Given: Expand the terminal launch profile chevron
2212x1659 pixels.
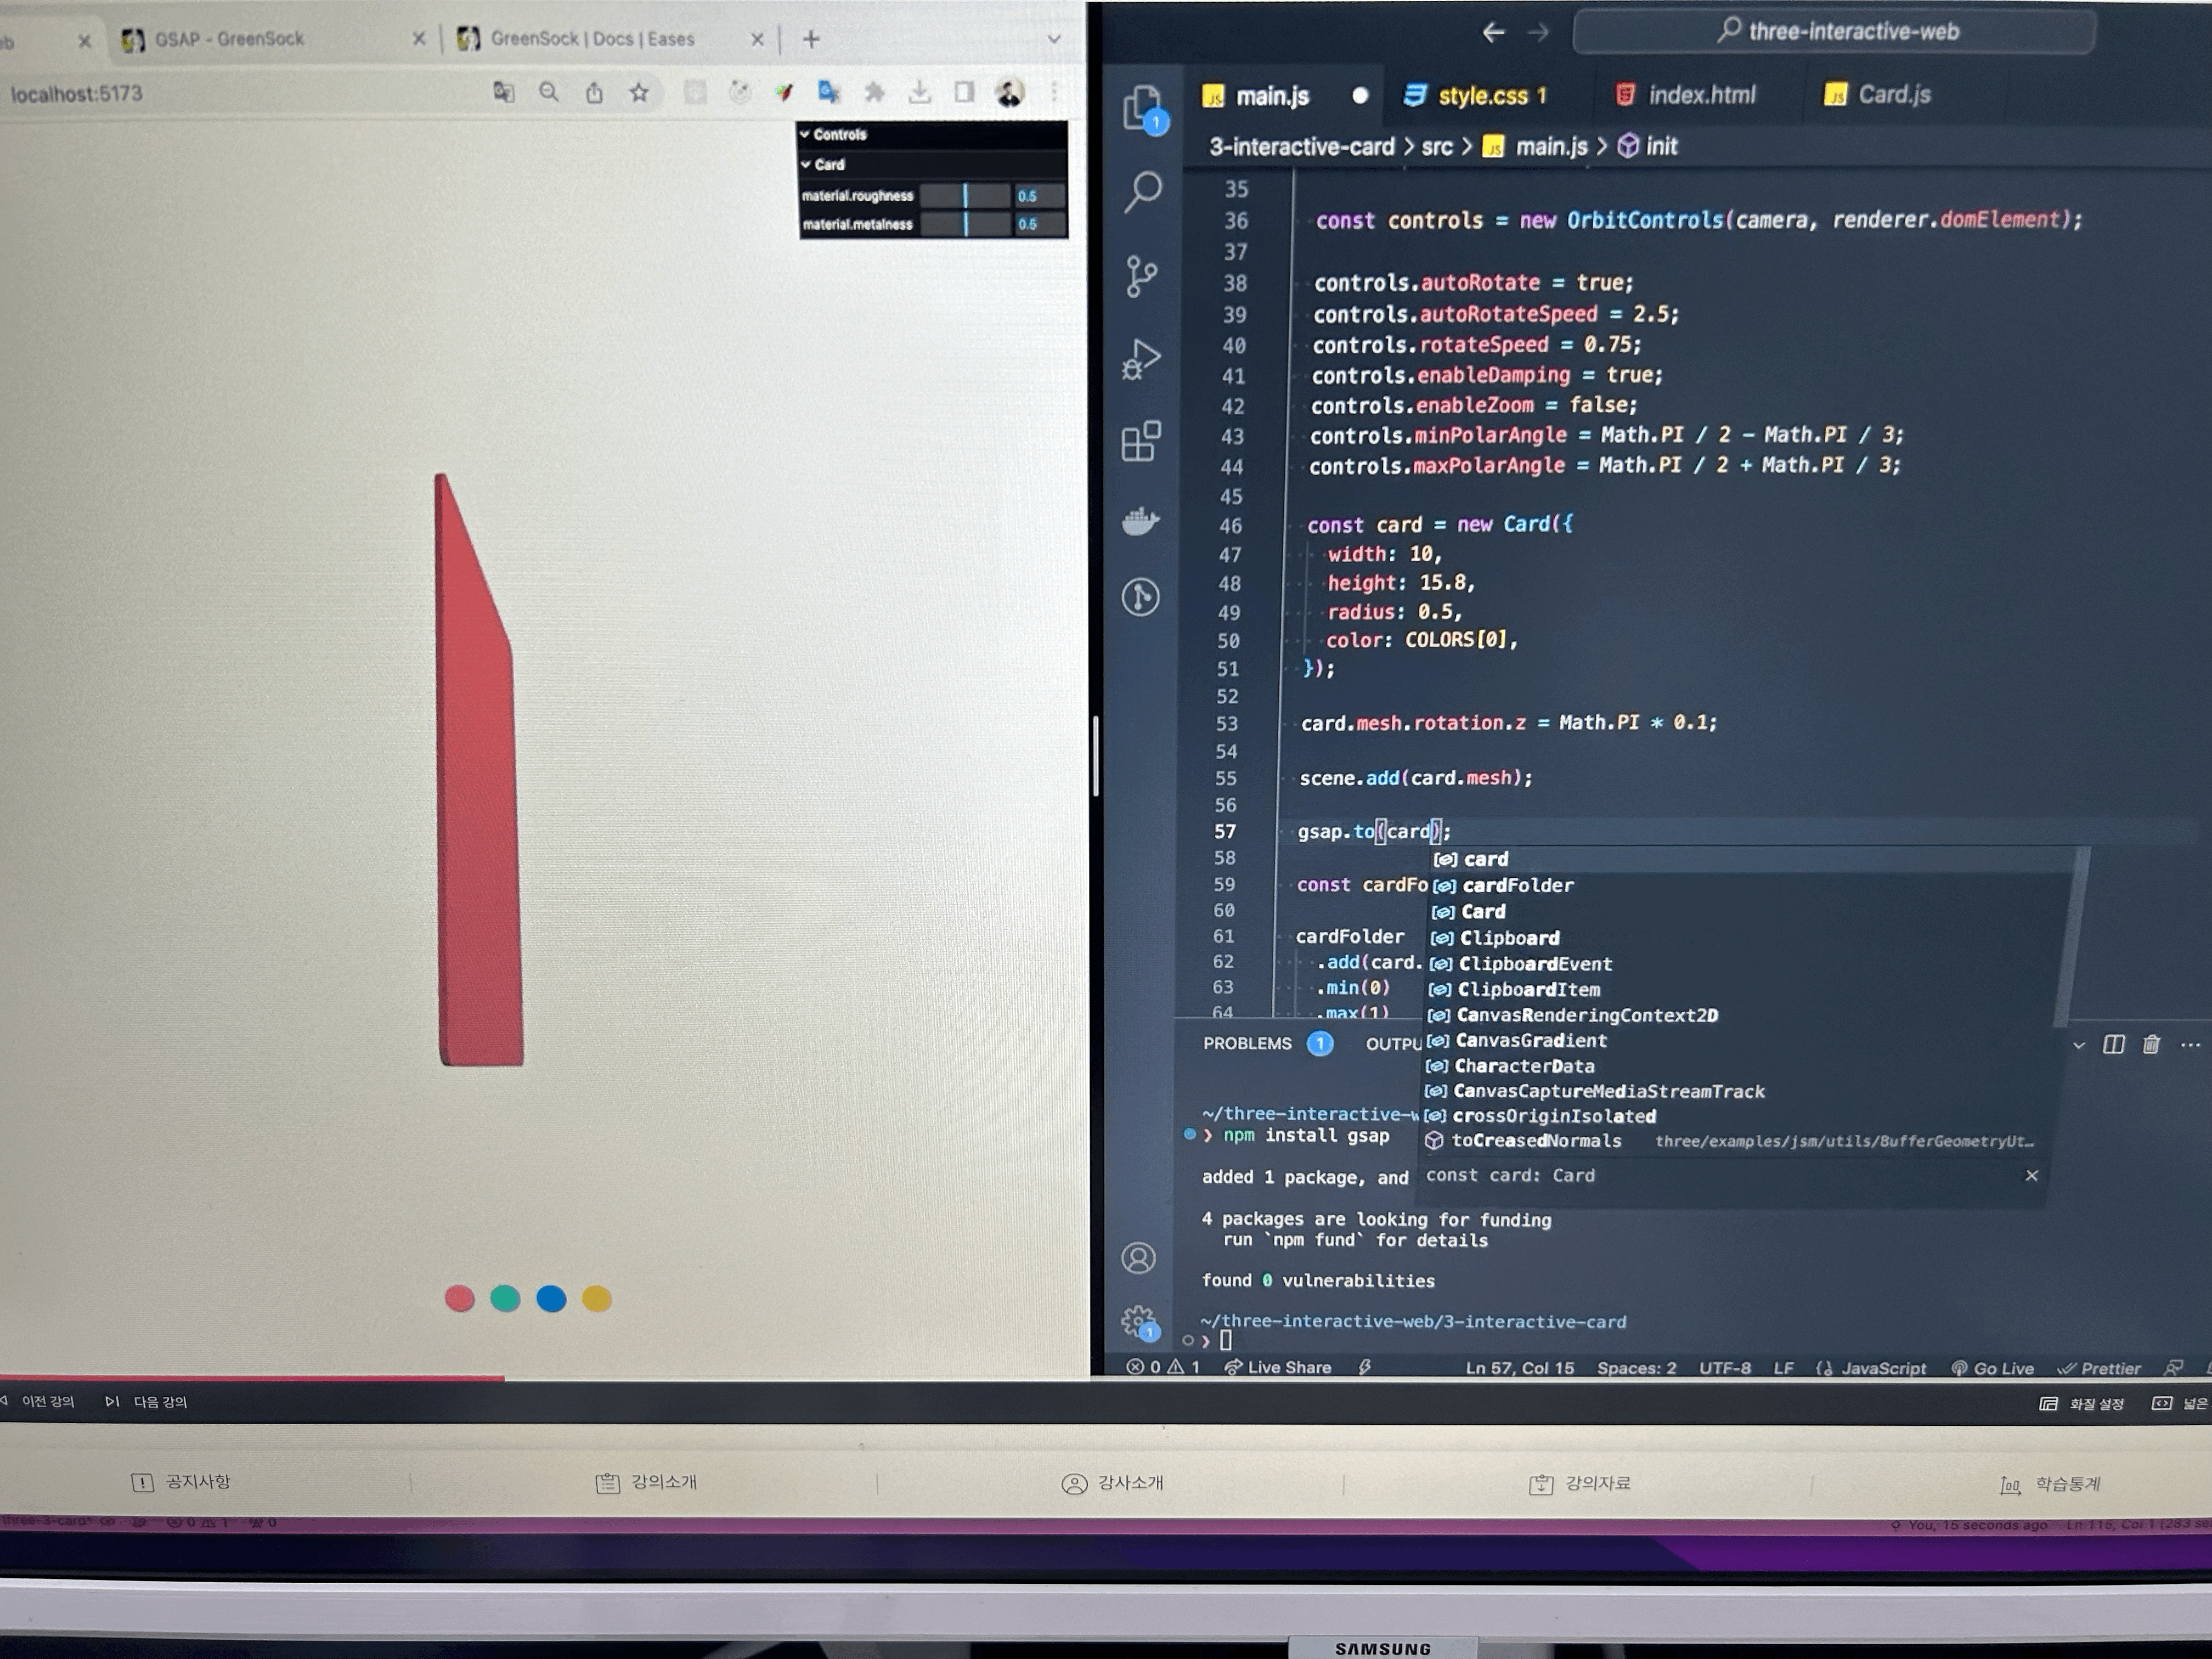Looking at the screenshot, I should [2079, 1045].
